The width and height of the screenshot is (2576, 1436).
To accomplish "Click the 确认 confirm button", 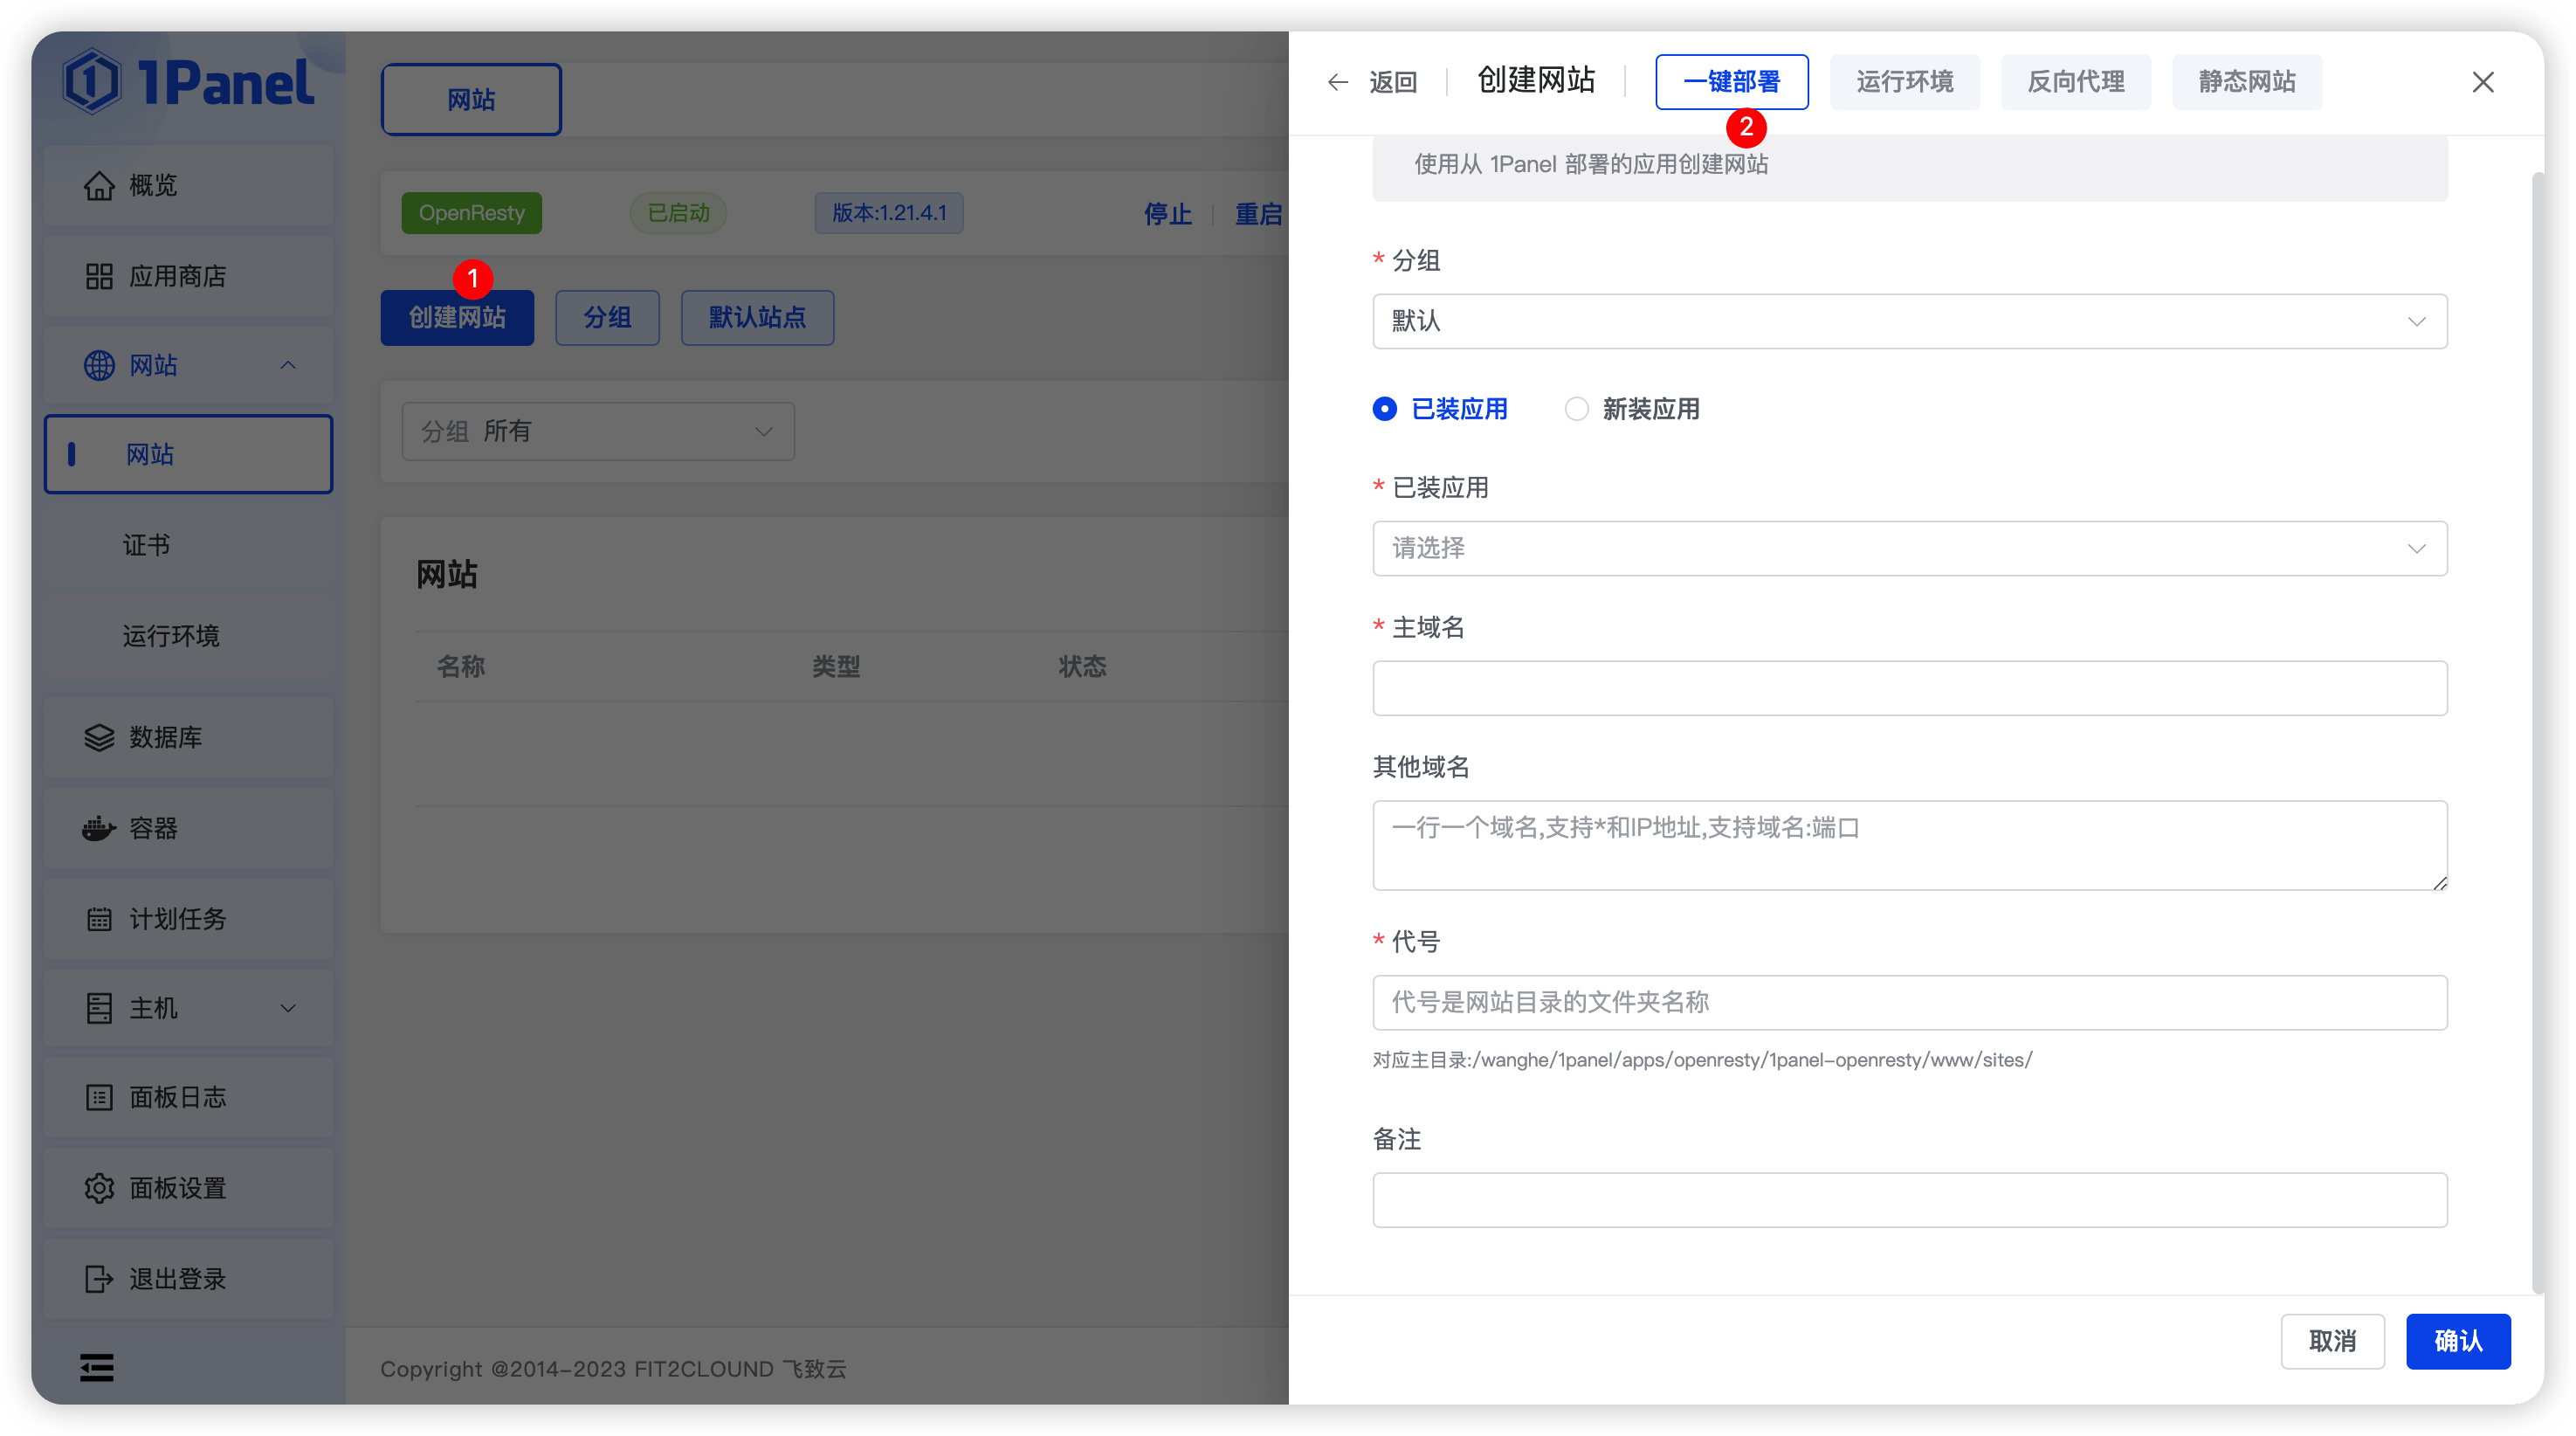I will coord(2458,1341).
